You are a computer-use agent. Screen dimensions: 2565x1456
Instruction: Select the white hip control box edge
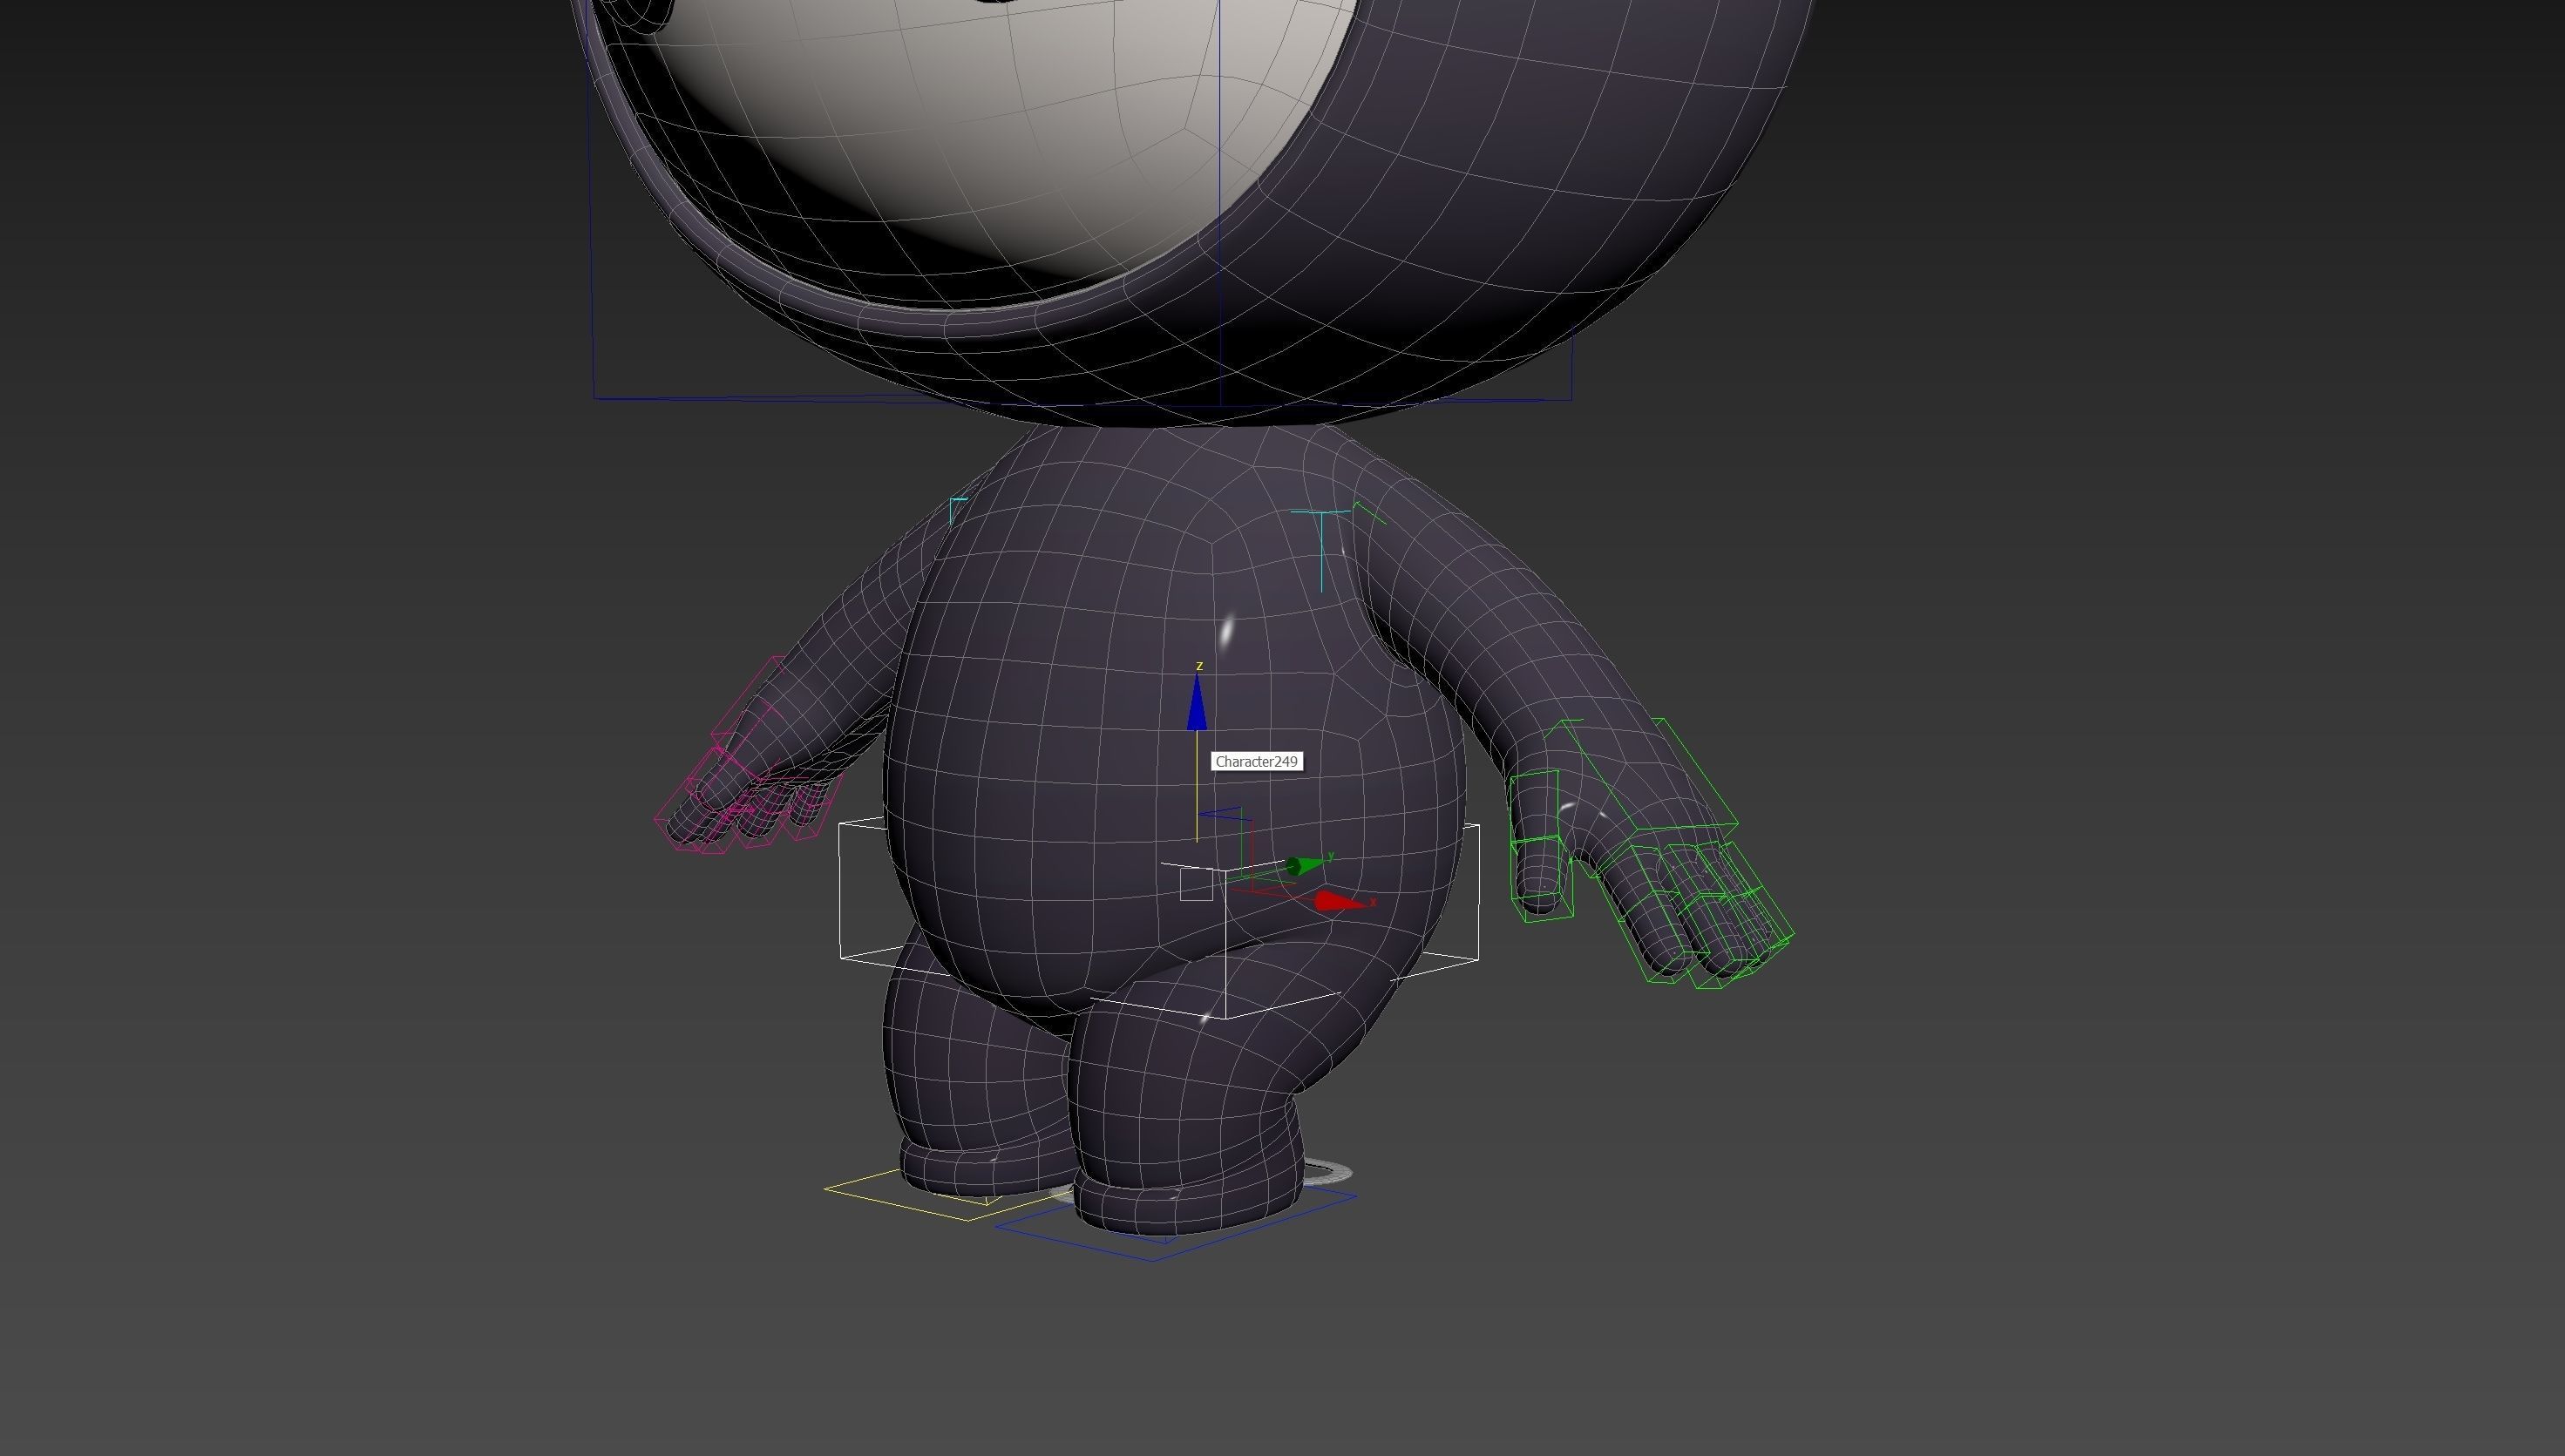click(x=841, y=890)
